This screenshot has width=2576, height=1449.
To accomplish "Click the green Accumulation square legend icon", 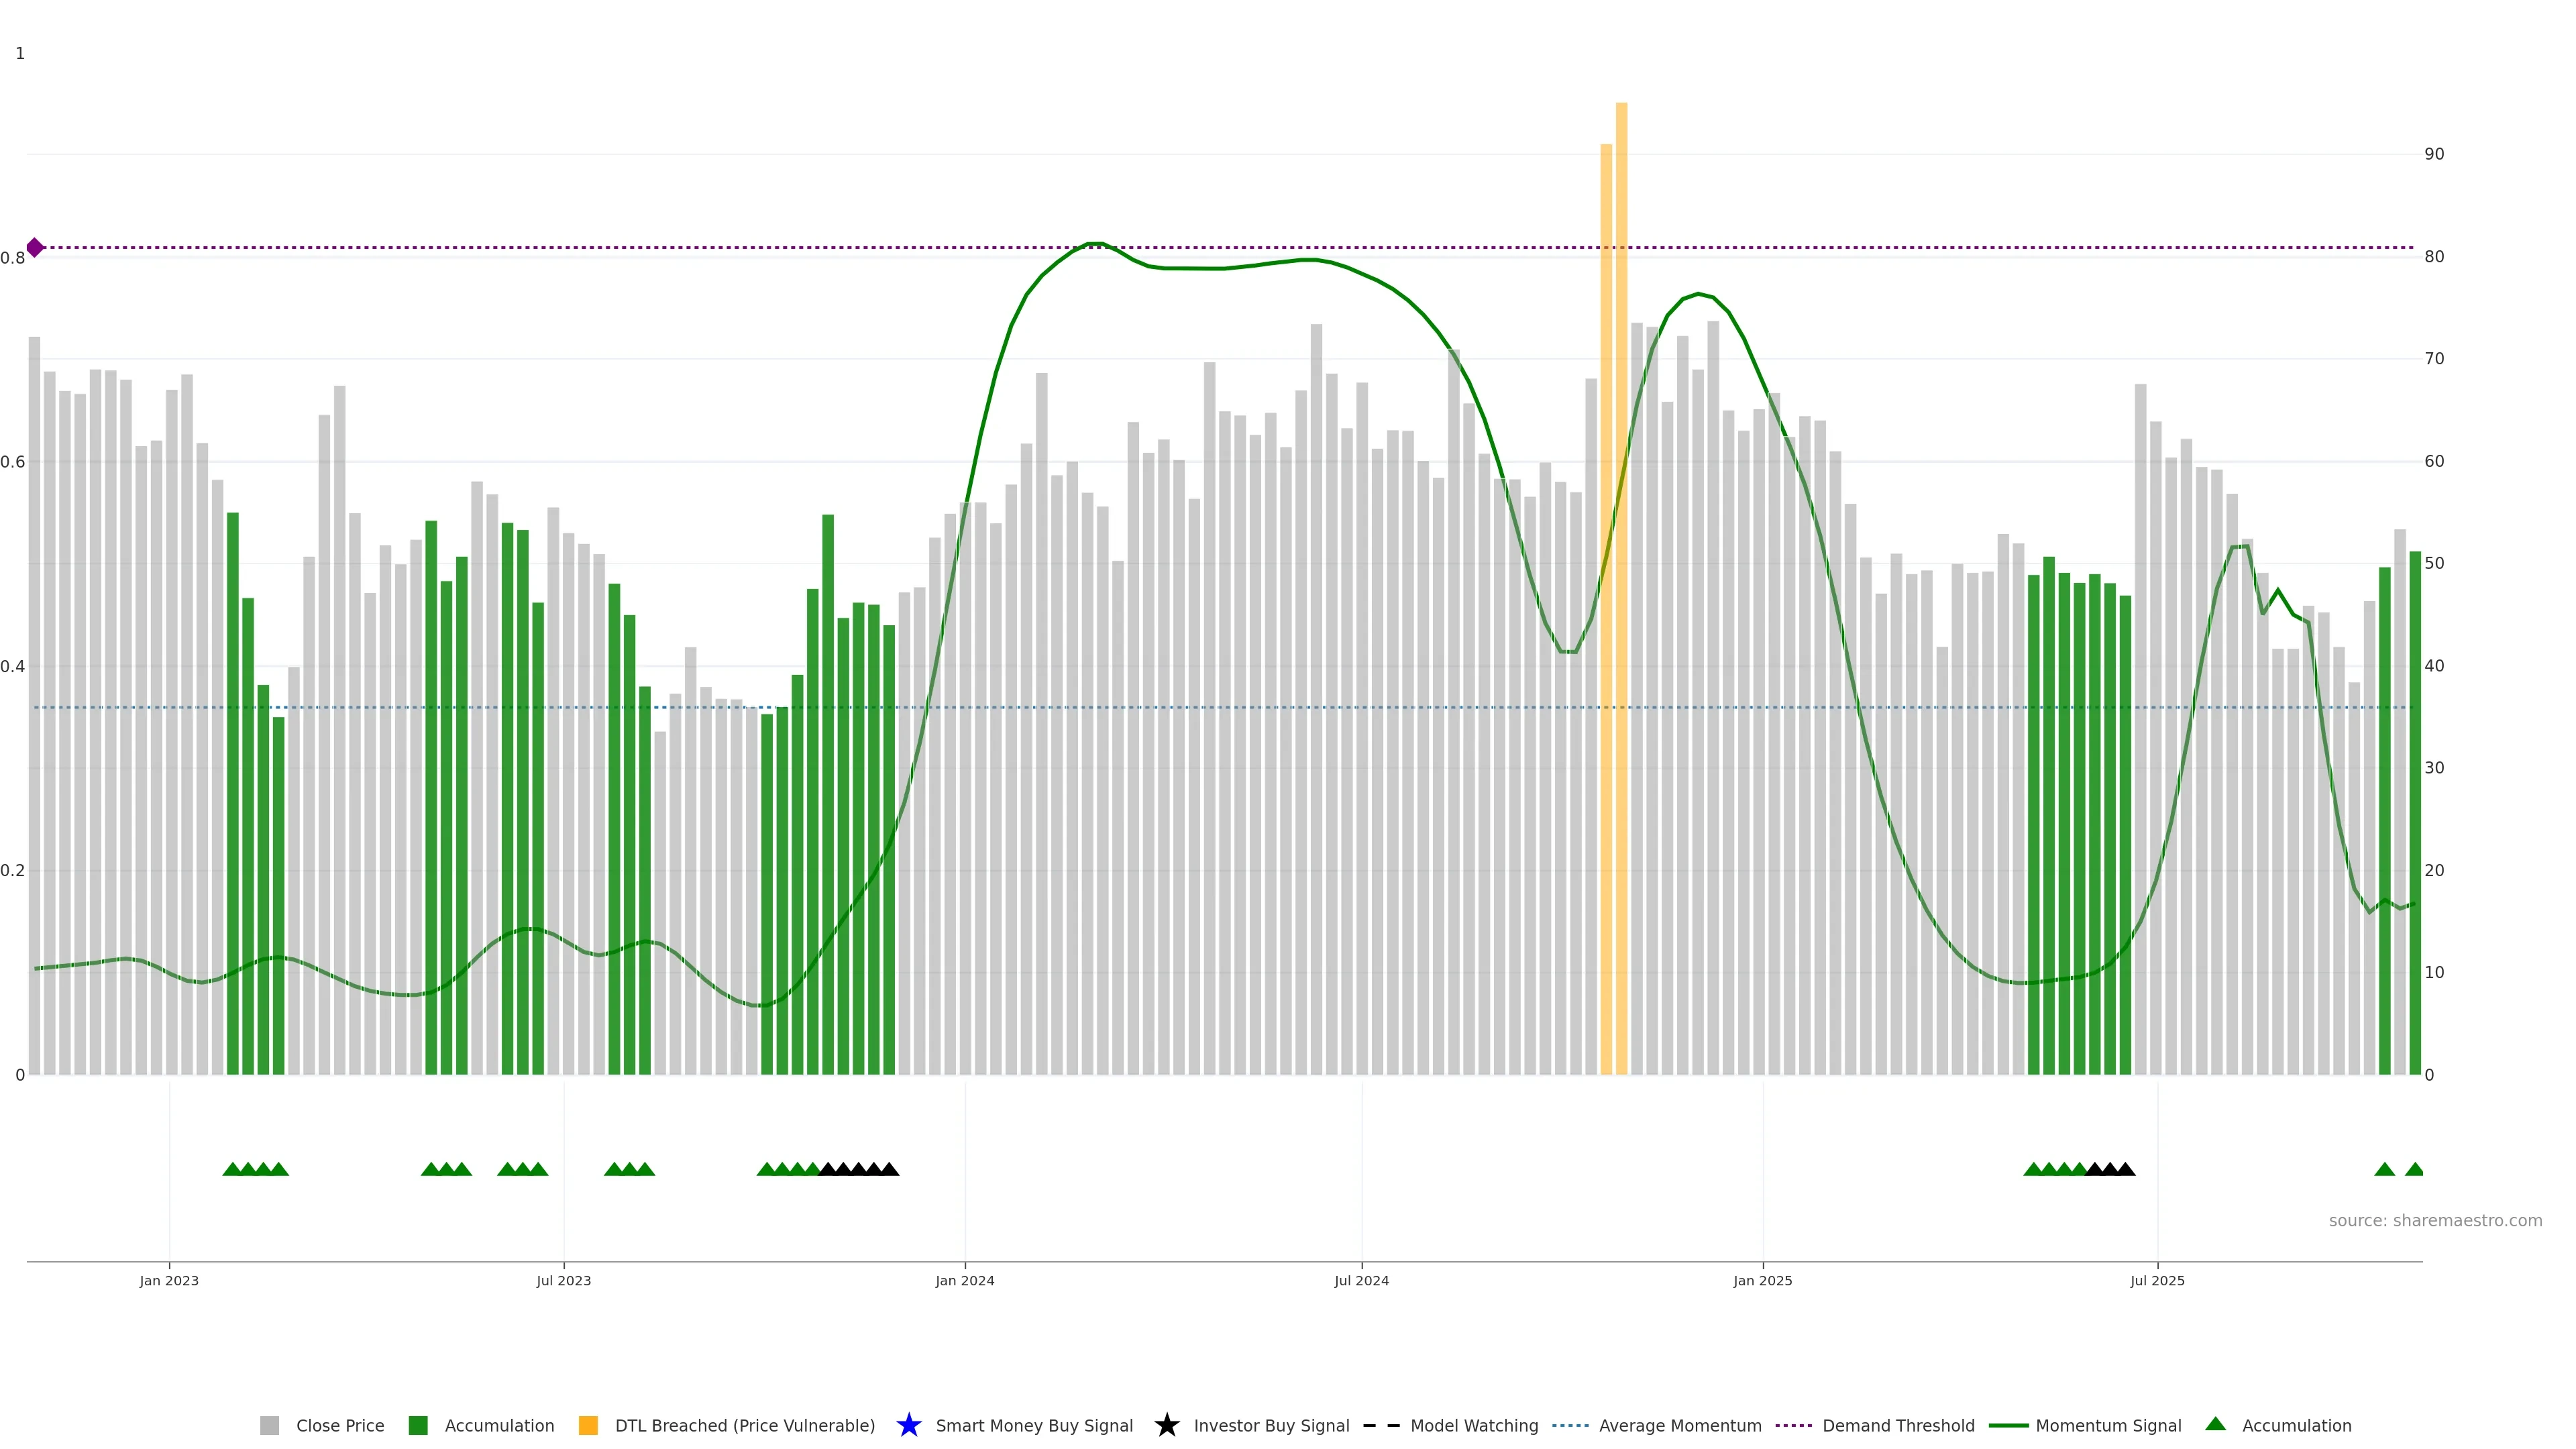I will click(418, 1425).
